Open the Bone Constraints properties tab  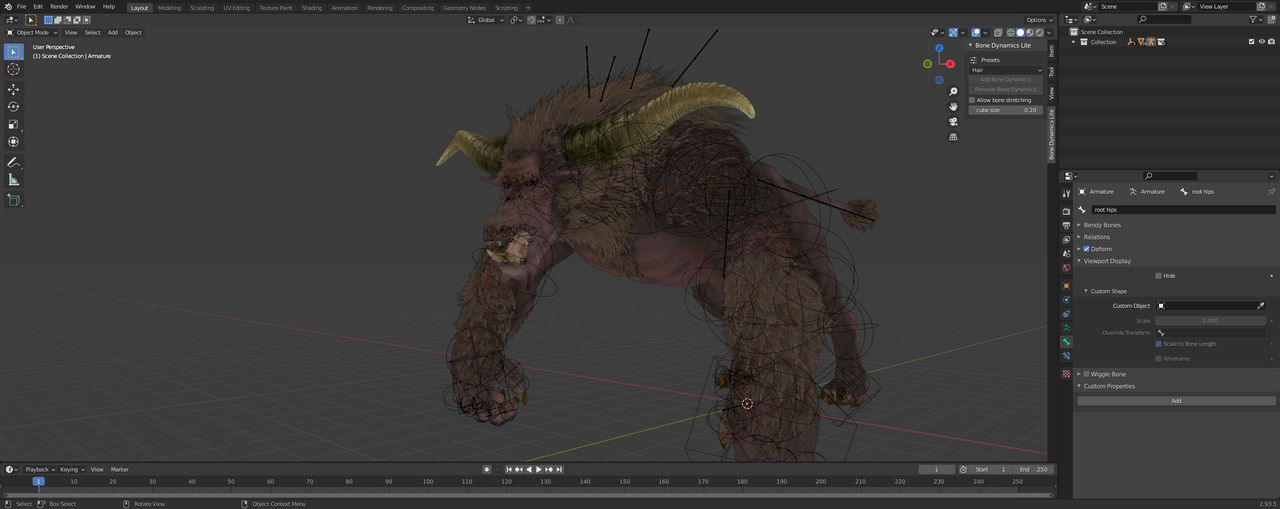1066,356
